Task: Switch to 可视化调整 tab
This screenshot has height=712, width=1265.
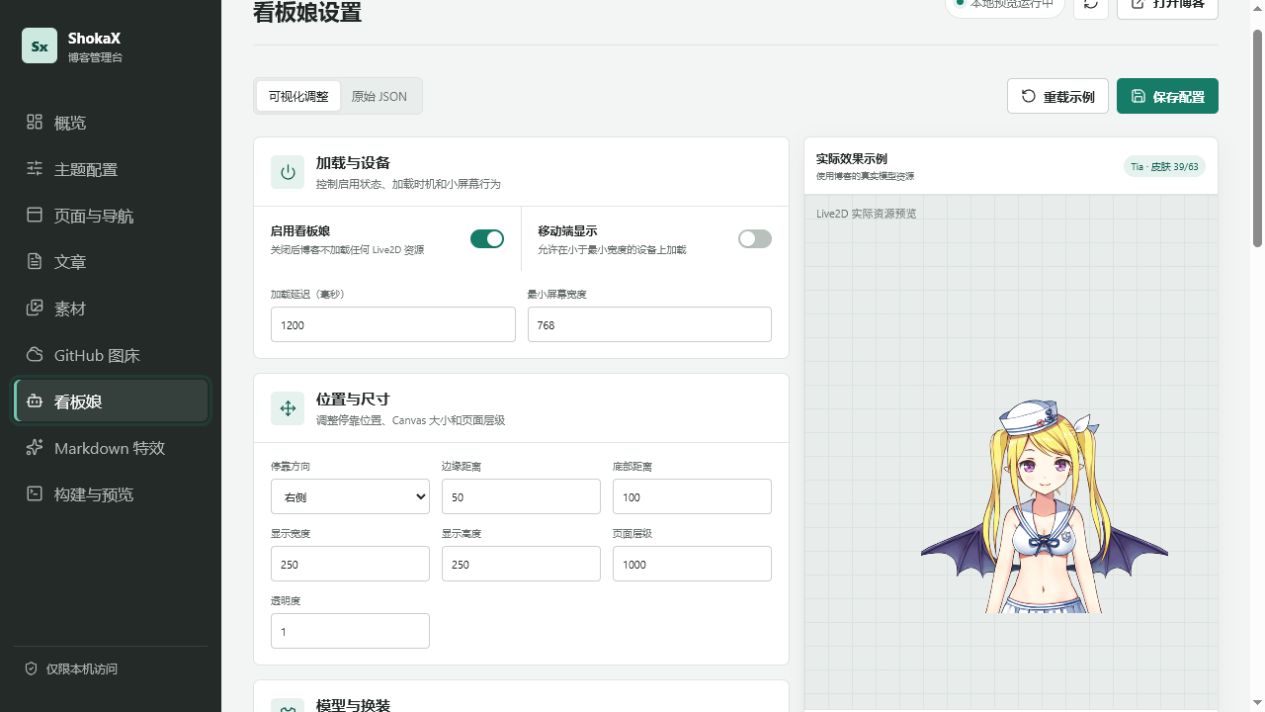Action: tap(299, 96)
